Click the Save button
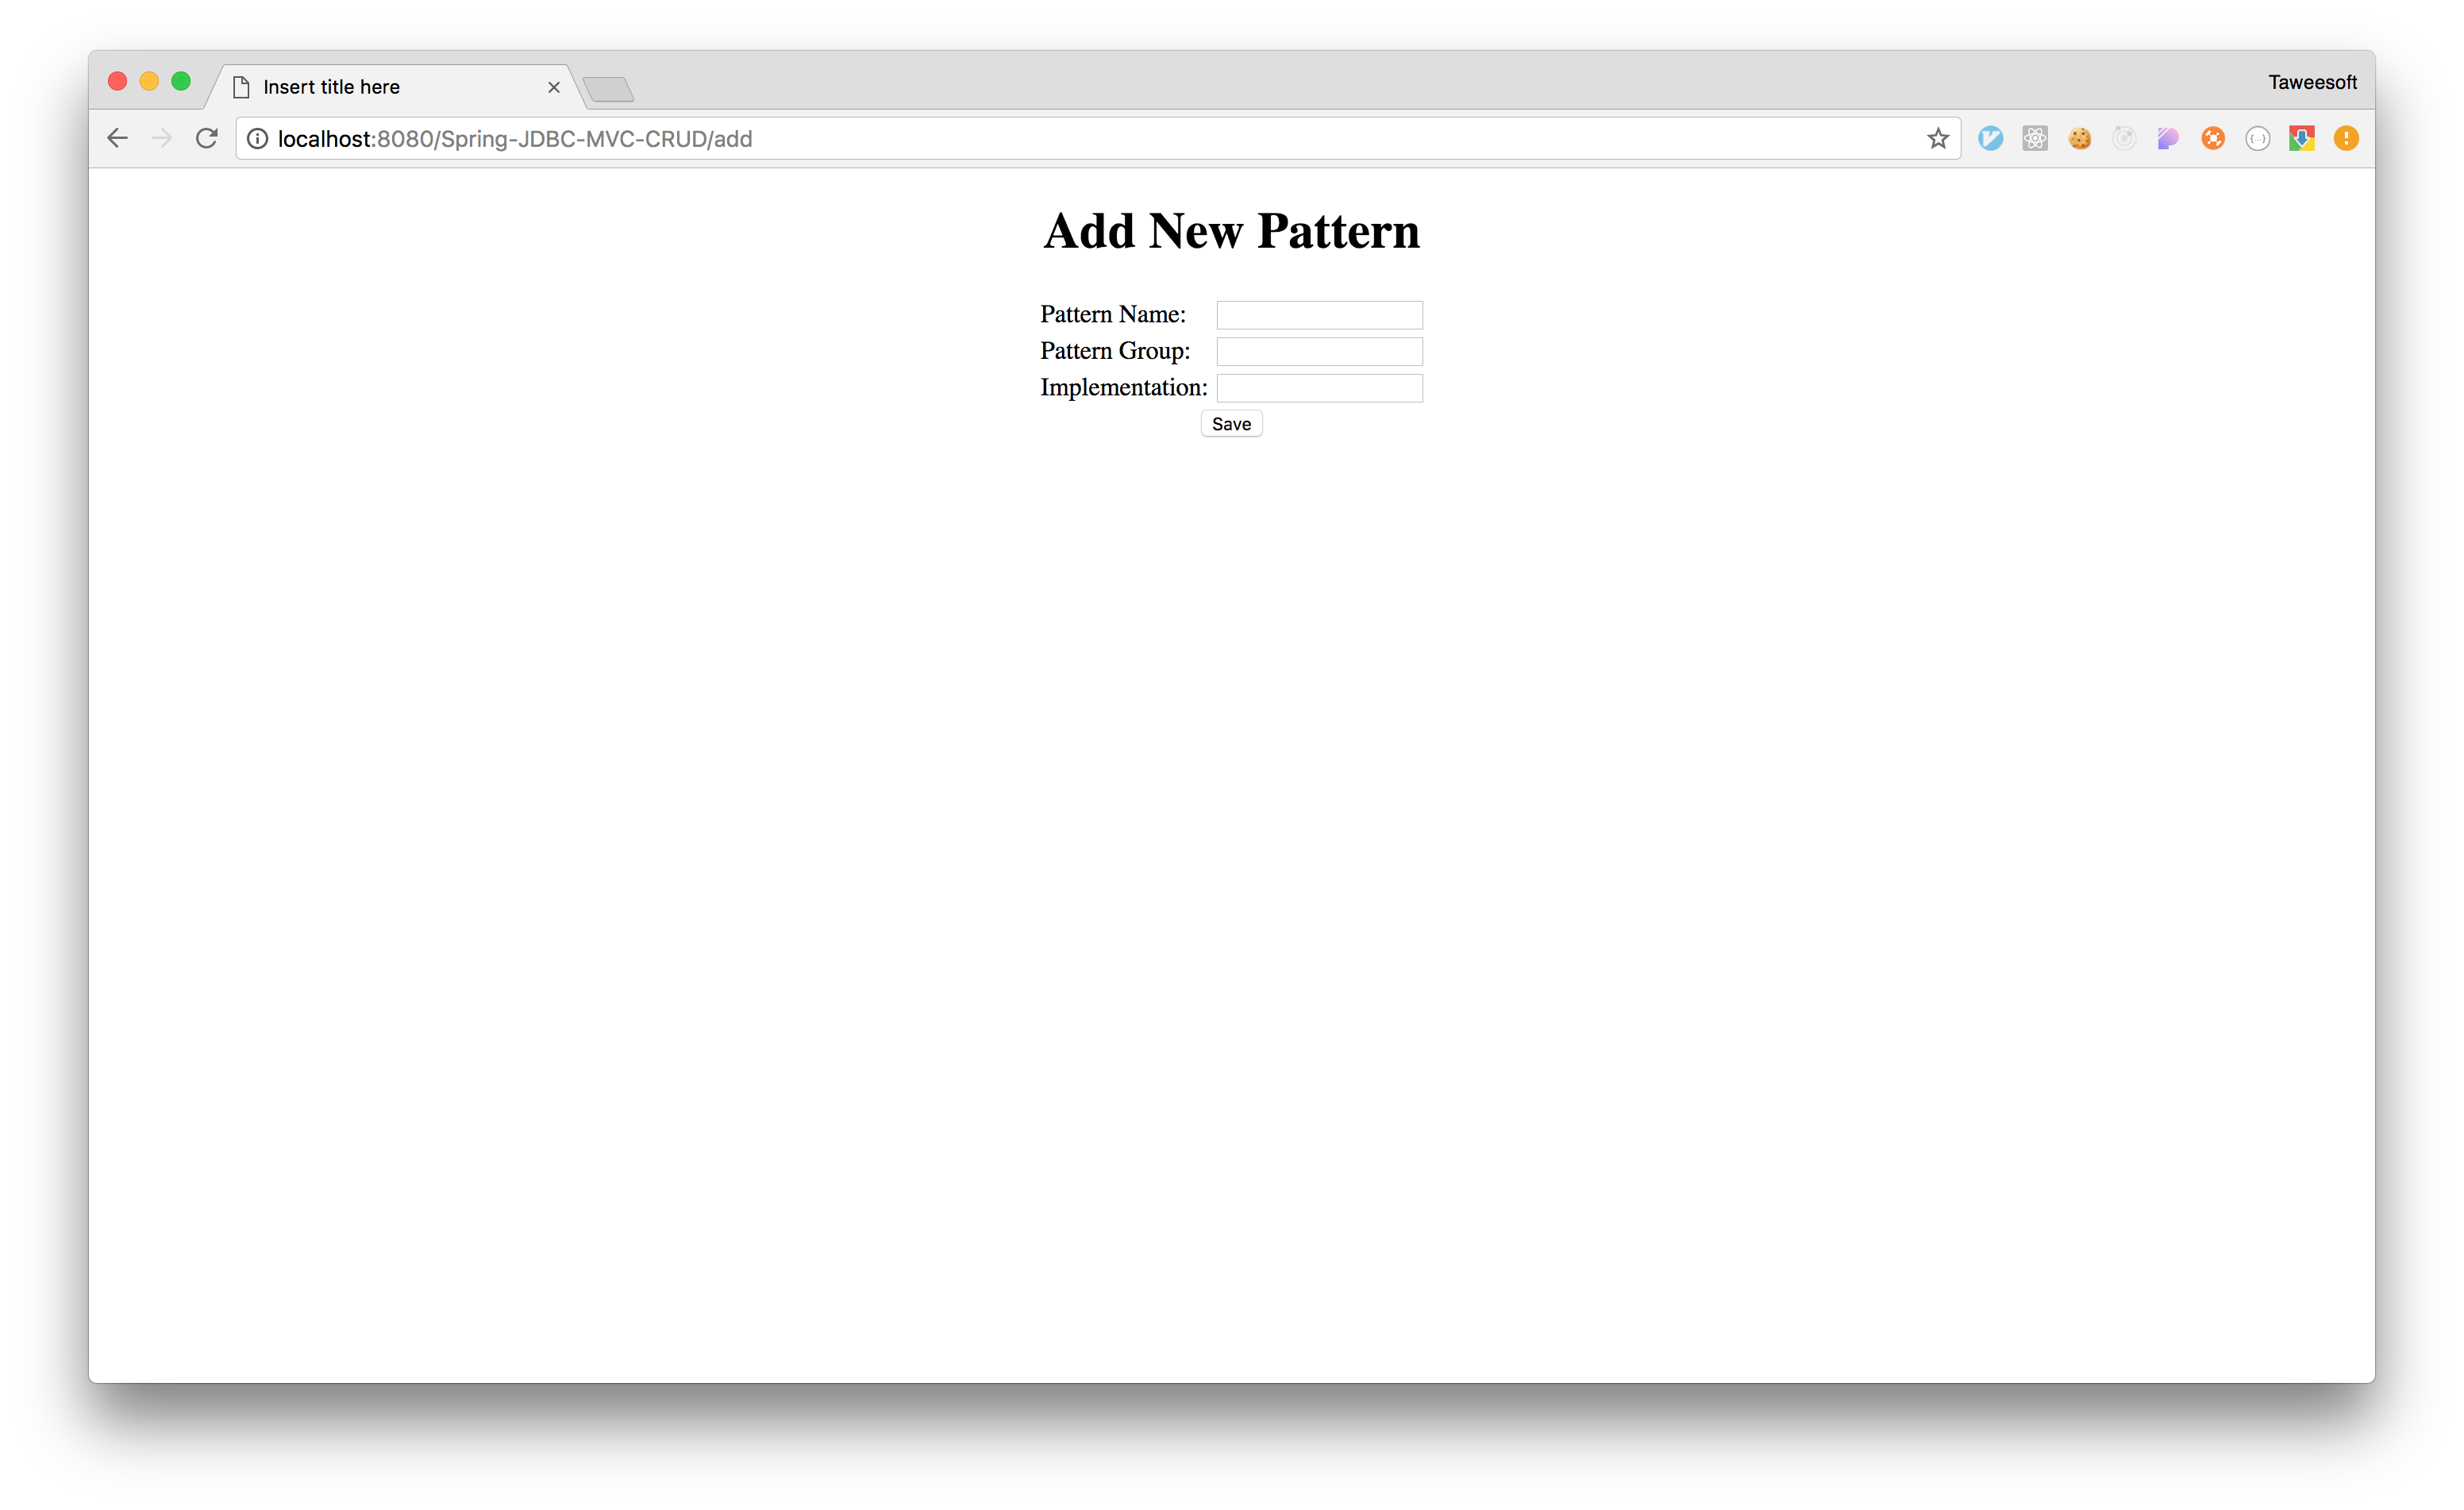Viewport: 2464px width, 1510px height. coord(1231,424)
